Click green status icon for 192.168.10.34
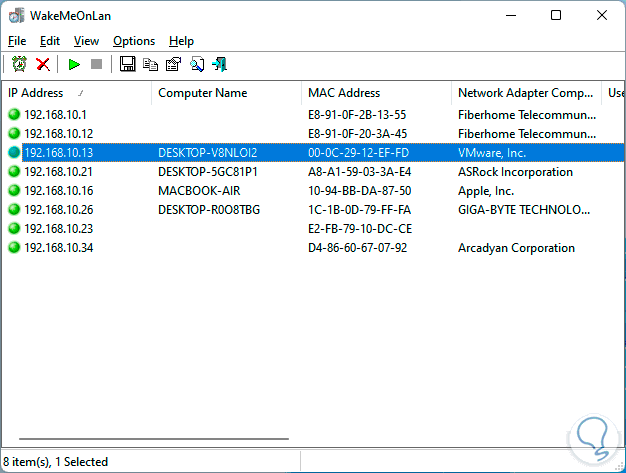The width and height of the screenshot is (626, 473). tap(14, 247)
